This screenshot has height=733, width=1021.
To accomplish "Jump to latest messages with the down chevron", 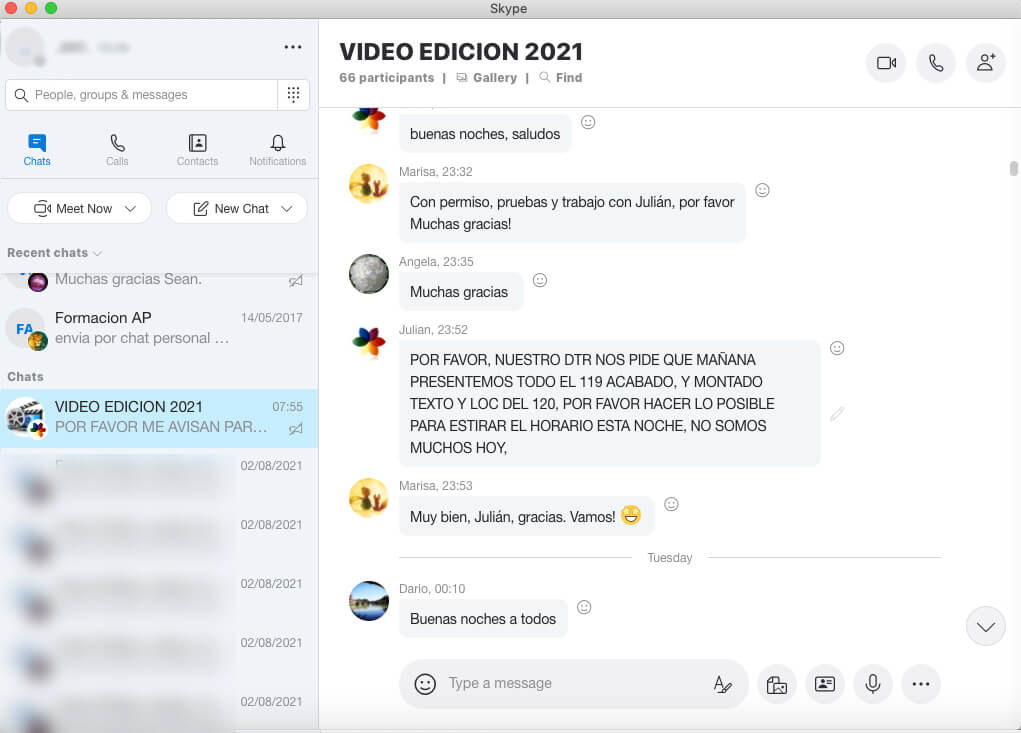I will click(986, 627).
